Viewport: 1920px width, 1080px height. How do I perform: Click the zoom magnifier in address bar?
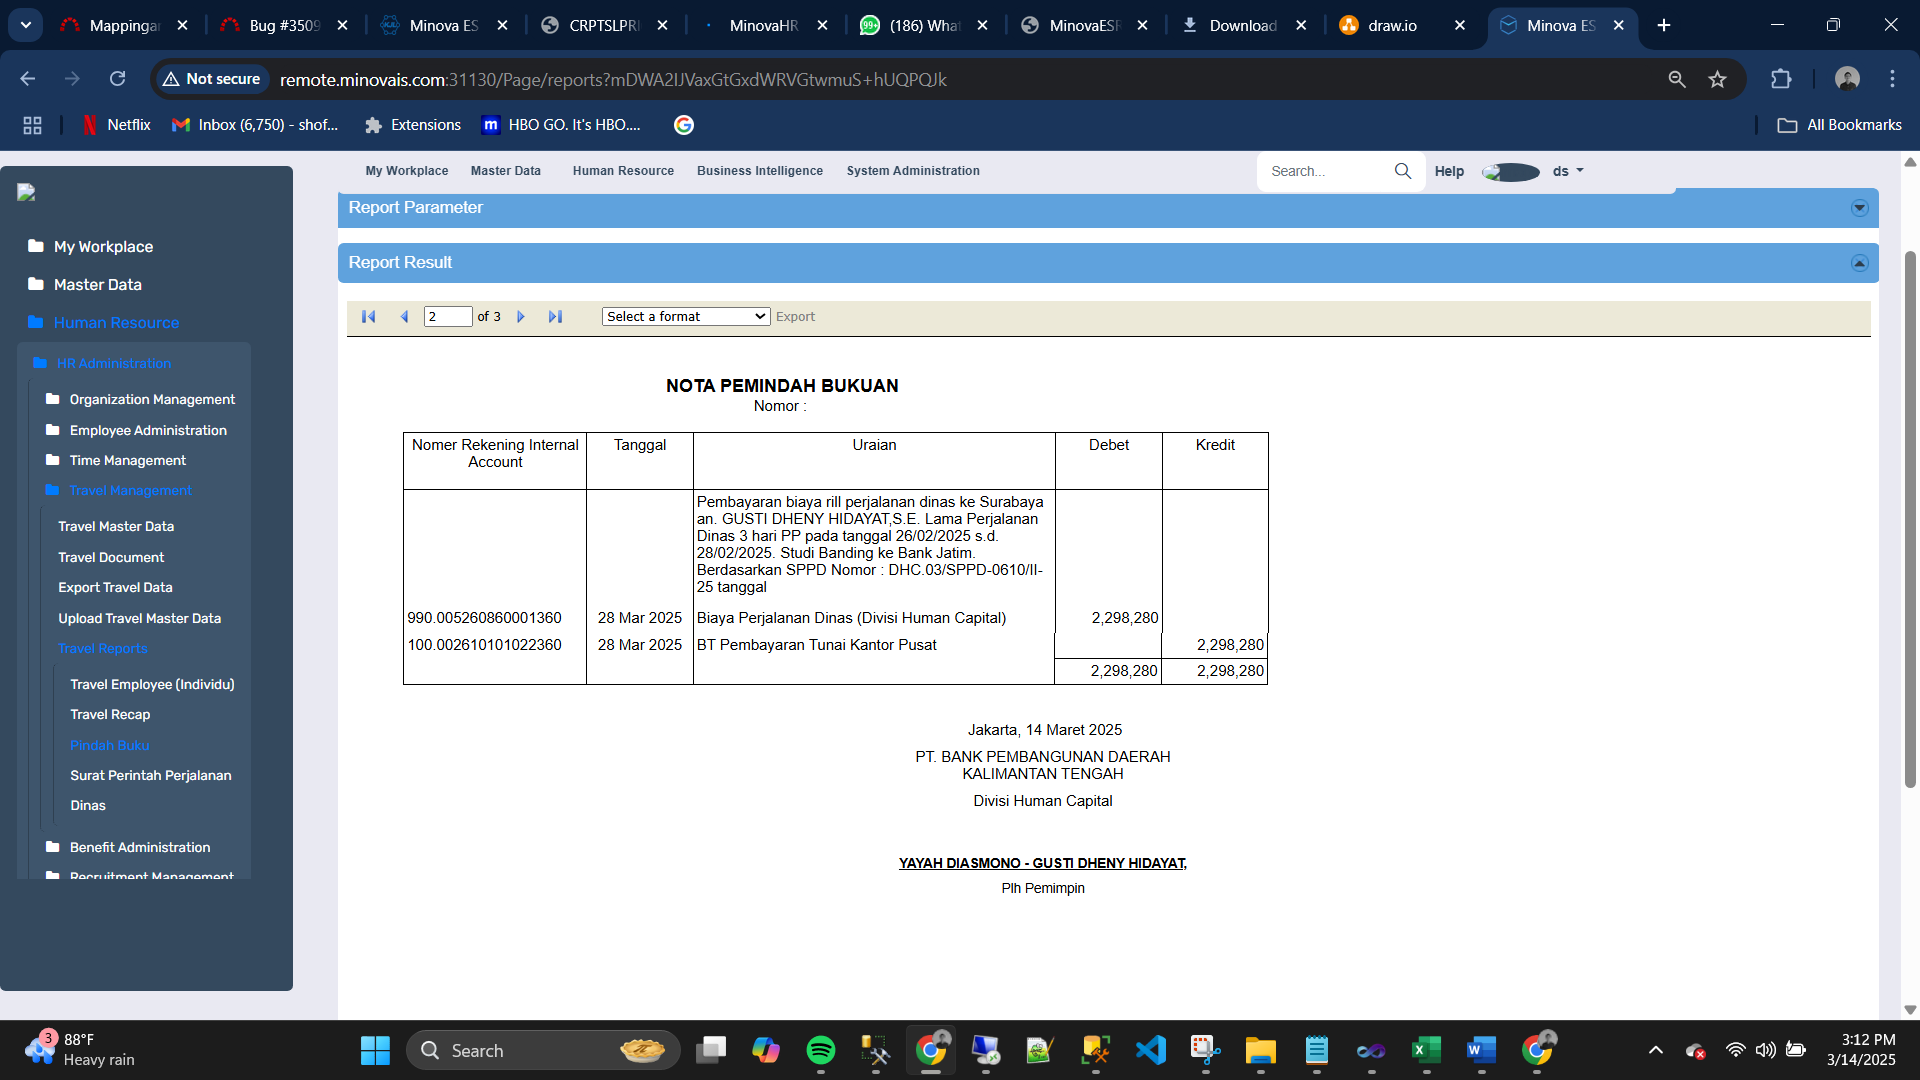(x=1677, y=79)
